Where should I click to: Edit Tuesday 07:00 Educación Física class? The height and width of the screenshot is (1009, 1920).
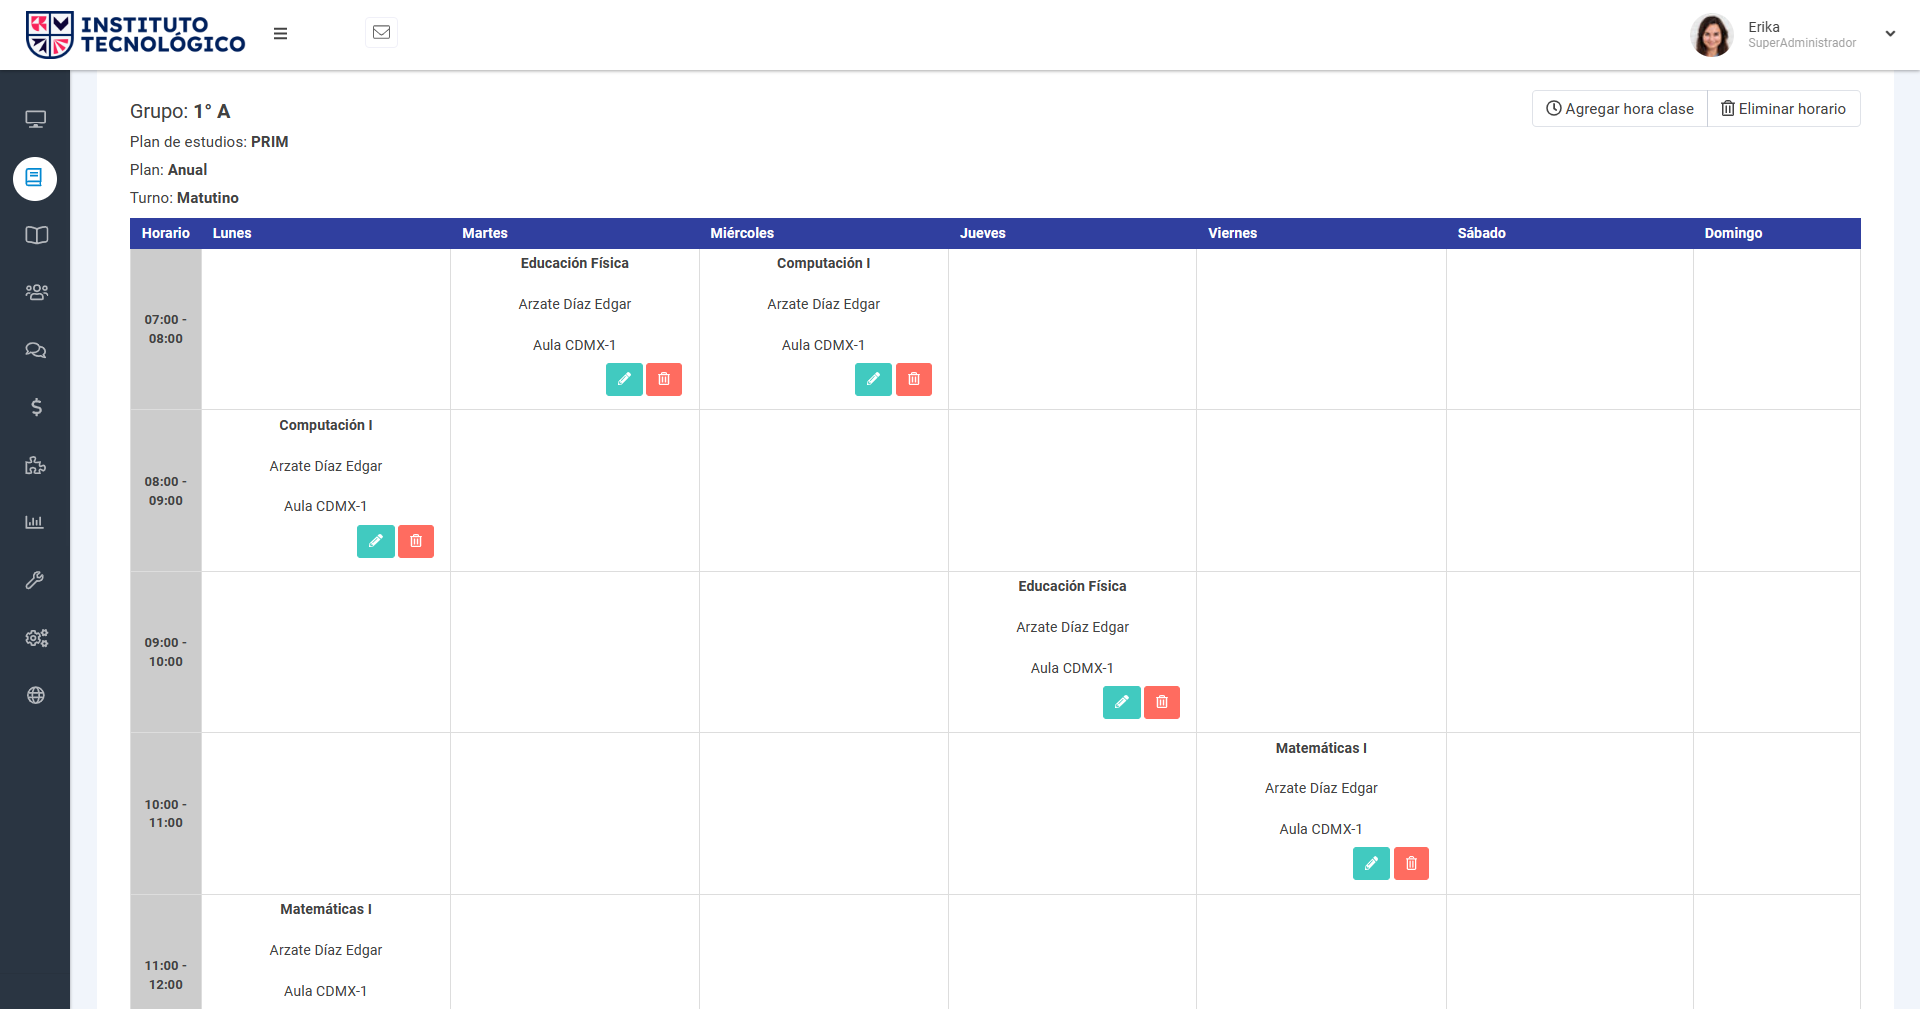(624, 379)
